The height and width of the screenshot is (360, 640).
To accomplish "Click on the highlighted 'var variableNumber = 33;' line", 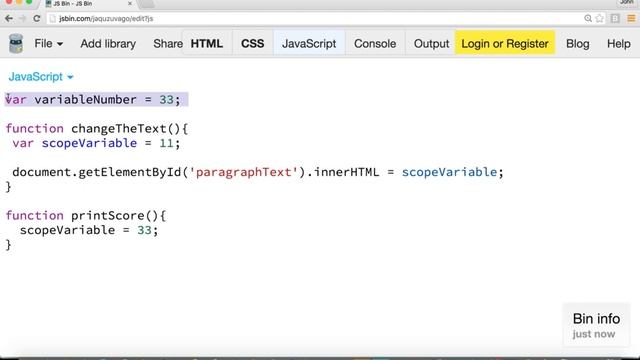I will [x=97, y=100].
